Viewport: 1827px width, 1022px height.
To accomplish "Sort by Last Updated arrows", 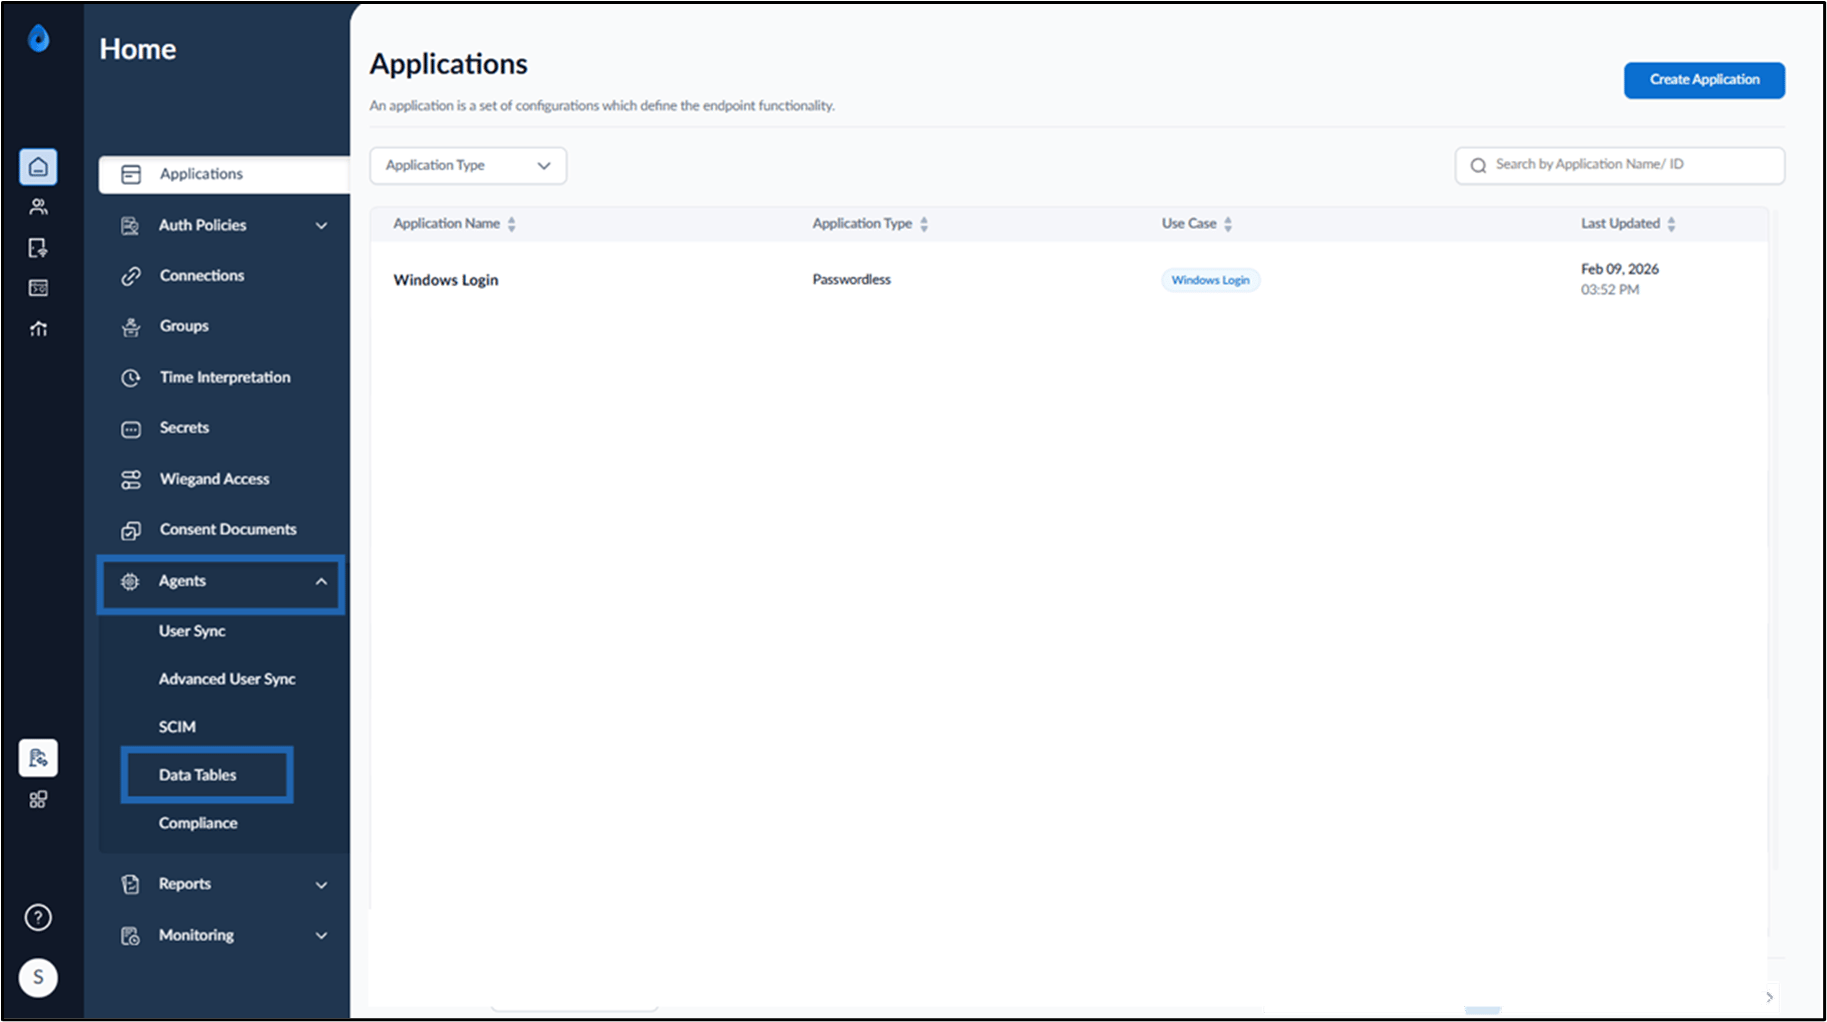I will click(1671, 224).
